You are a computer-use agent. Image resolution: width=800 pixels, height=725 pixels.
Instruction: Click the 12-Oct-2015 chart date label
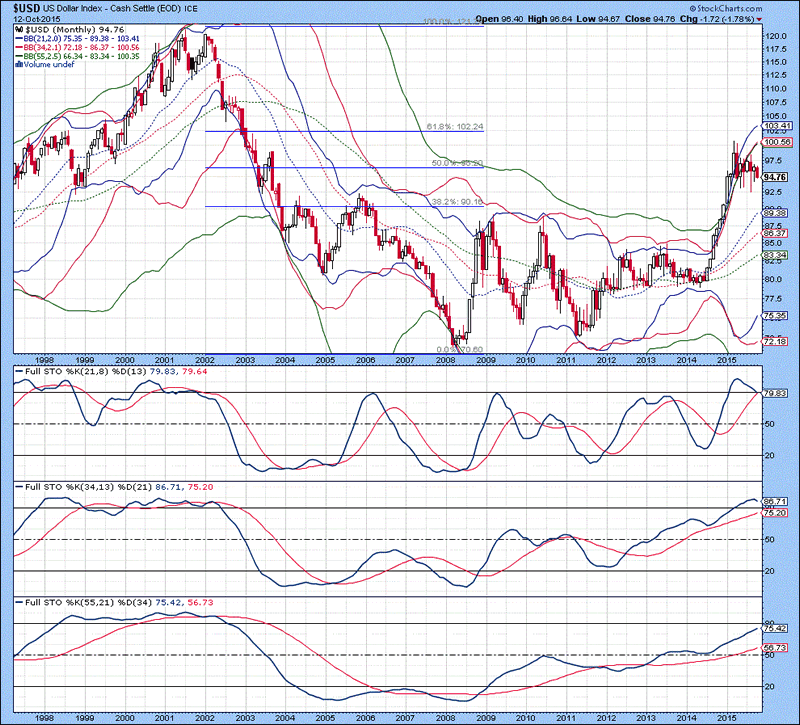pos(28,17)
